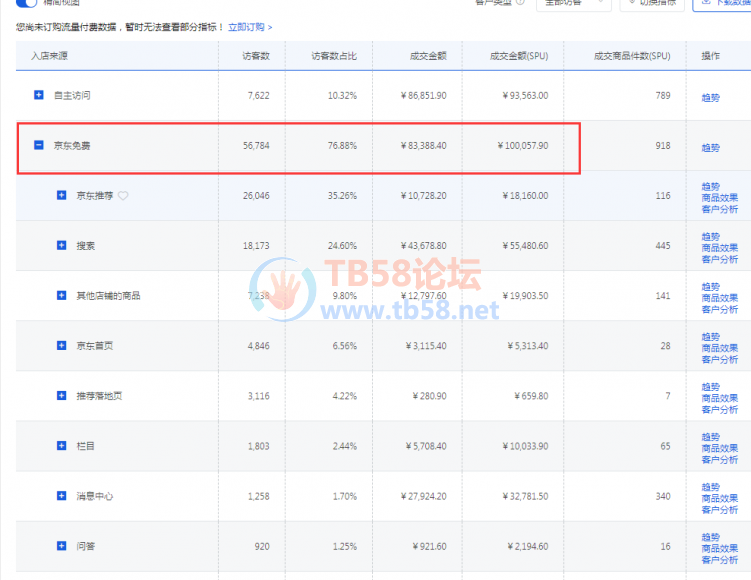
Task: View 客户分析 for the 其他店铺的商品 row
Action: [719, 309]
